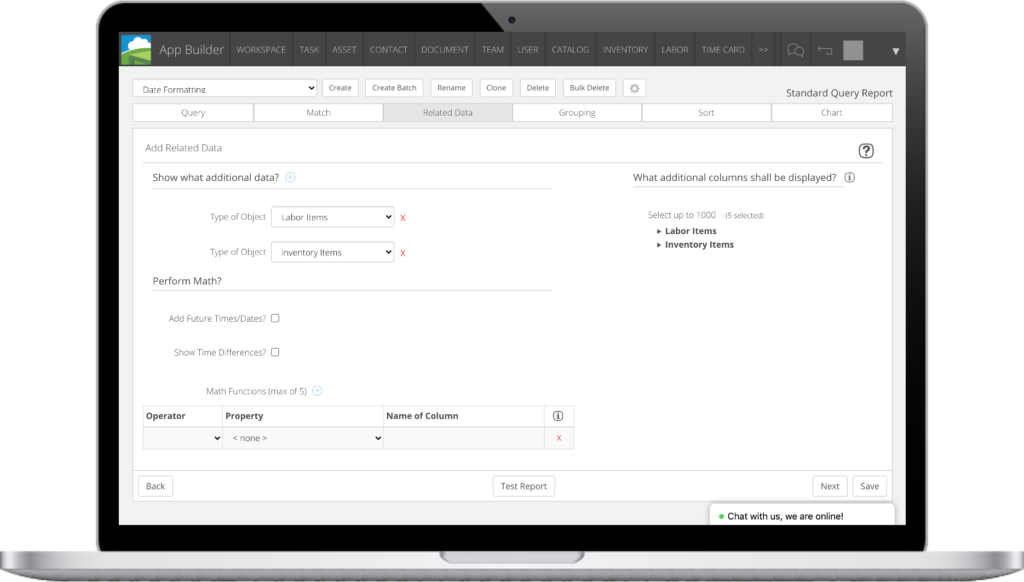Click the App Builder cloud logo

[136, 50]
